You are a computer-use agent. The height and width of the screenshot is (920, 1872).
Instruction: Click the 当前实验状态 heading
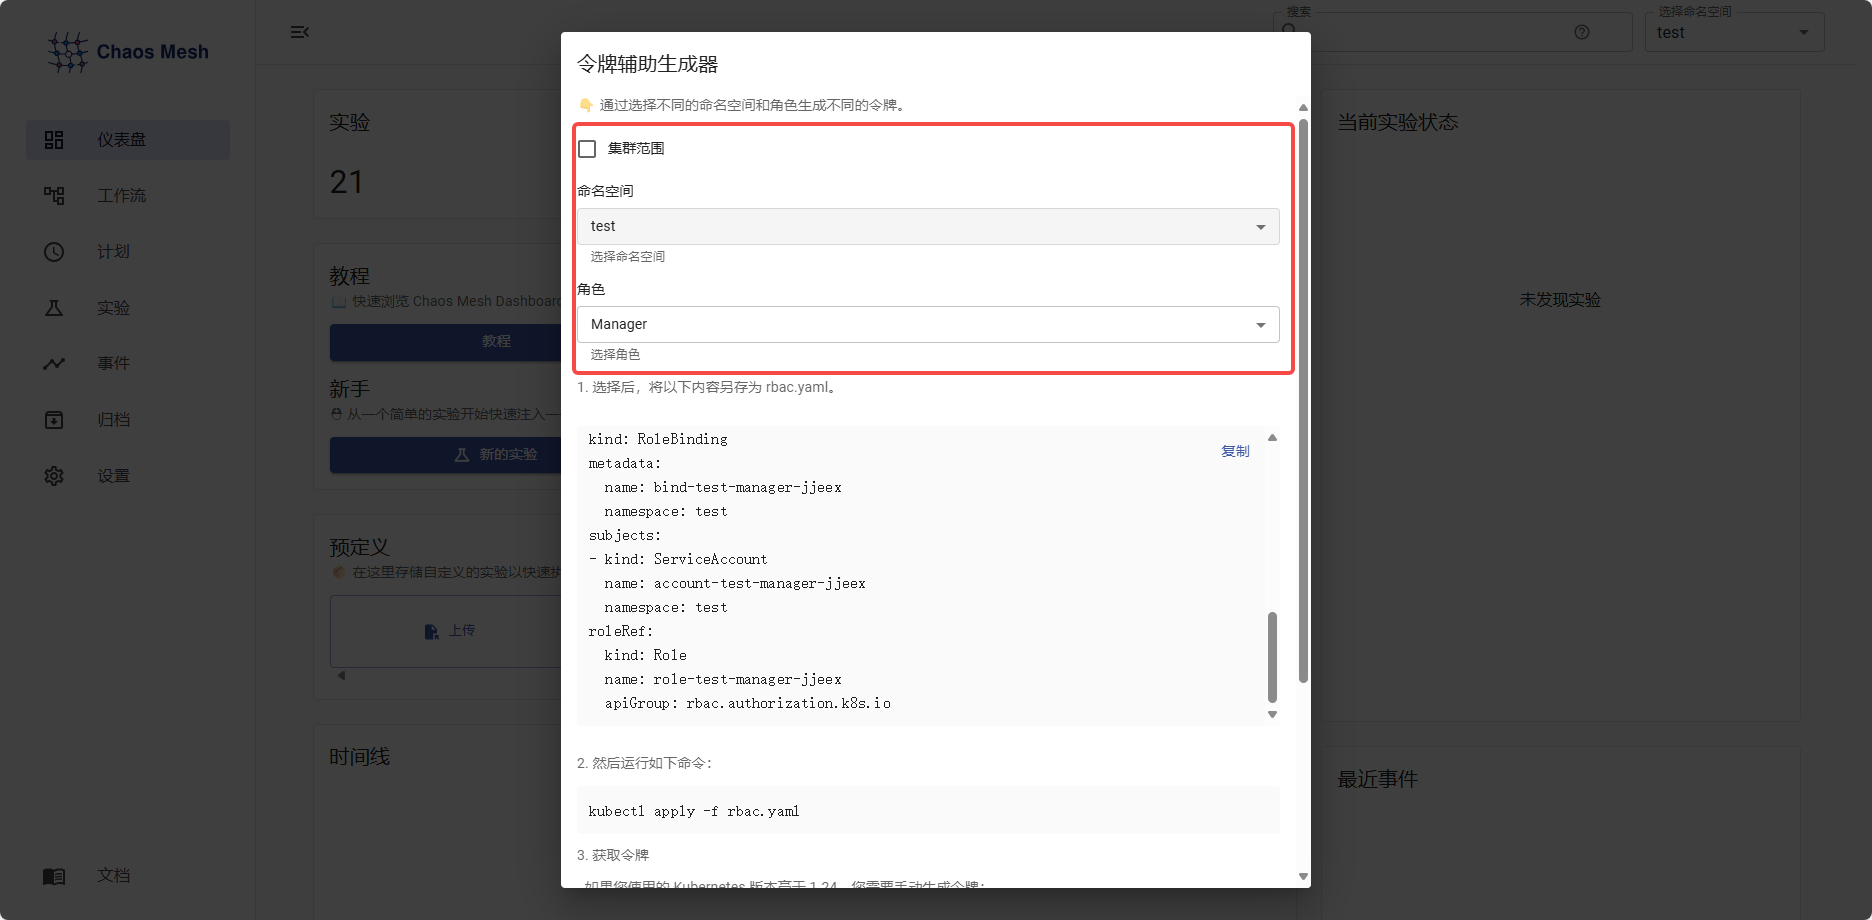(1397, 122)
